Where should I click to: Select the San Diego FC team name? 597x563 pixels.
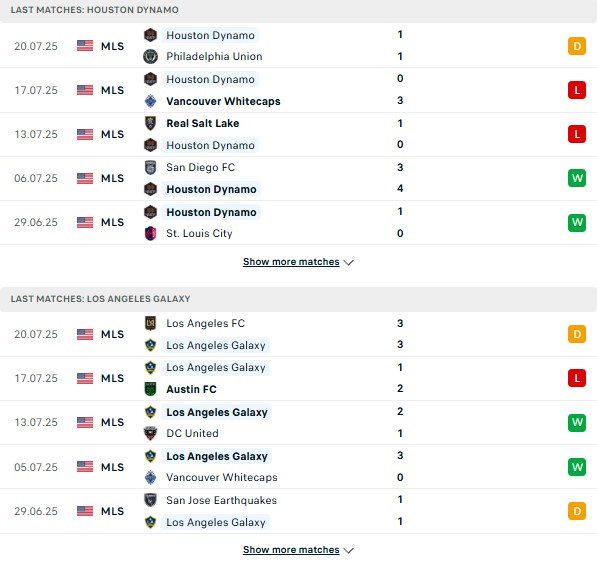200,167
